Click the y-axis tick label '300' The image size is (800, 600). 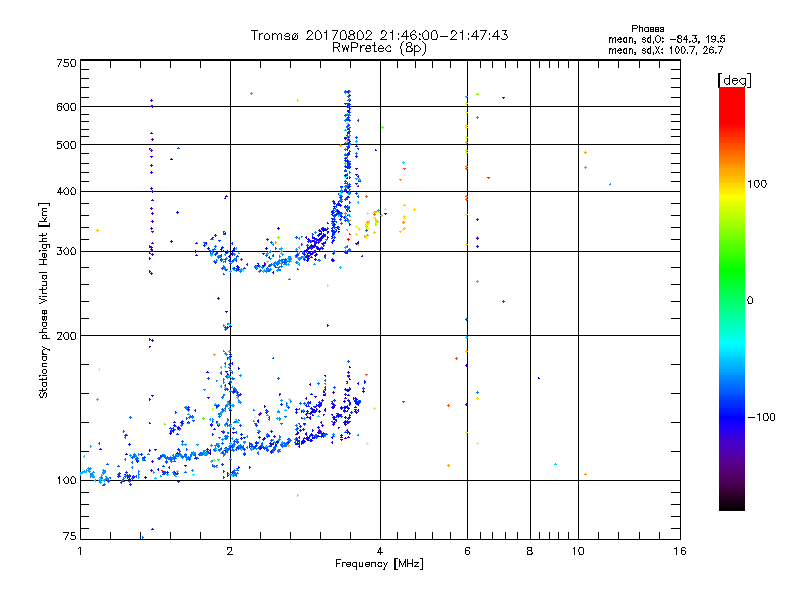66,252
